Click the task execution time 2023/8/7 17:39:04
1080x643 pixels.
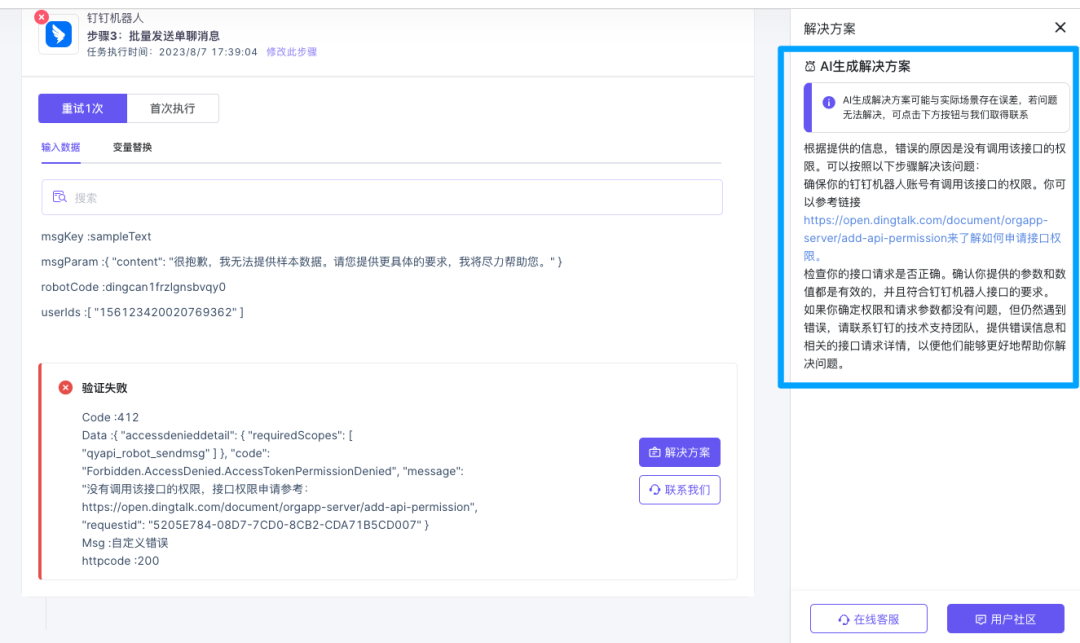coord(208,52)
